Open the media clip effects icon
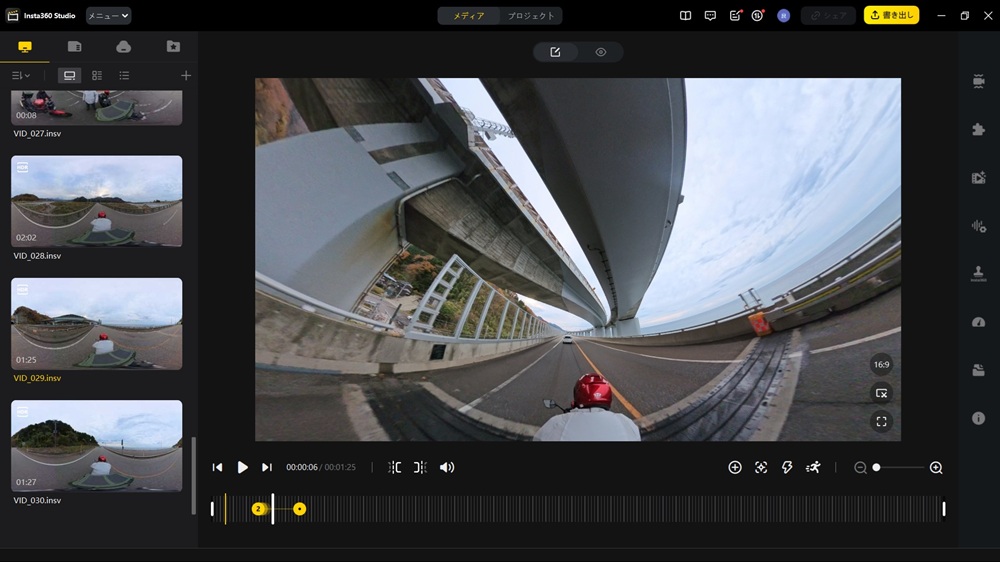Viewport: 1000px width, 562px height. click(978, 178)
